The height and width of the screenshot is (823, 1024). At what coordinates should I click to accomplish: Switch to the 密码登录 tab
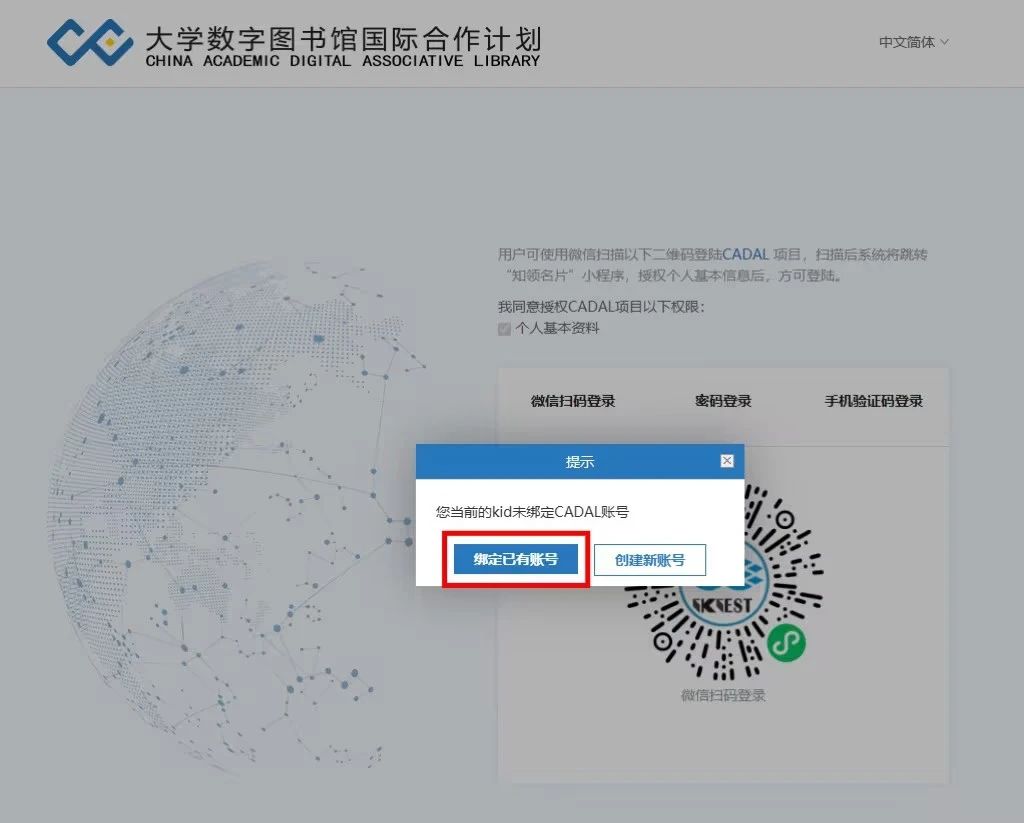coord(723,401)
